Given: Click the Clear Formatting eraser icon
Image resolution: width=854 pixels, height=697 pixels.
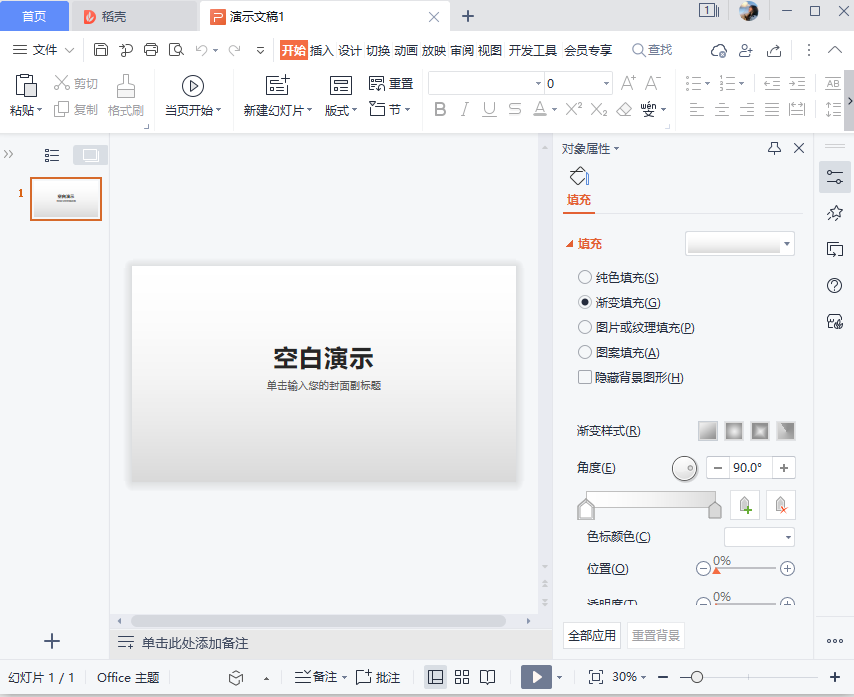Looking at the screenshot, I should click(624, 109).
